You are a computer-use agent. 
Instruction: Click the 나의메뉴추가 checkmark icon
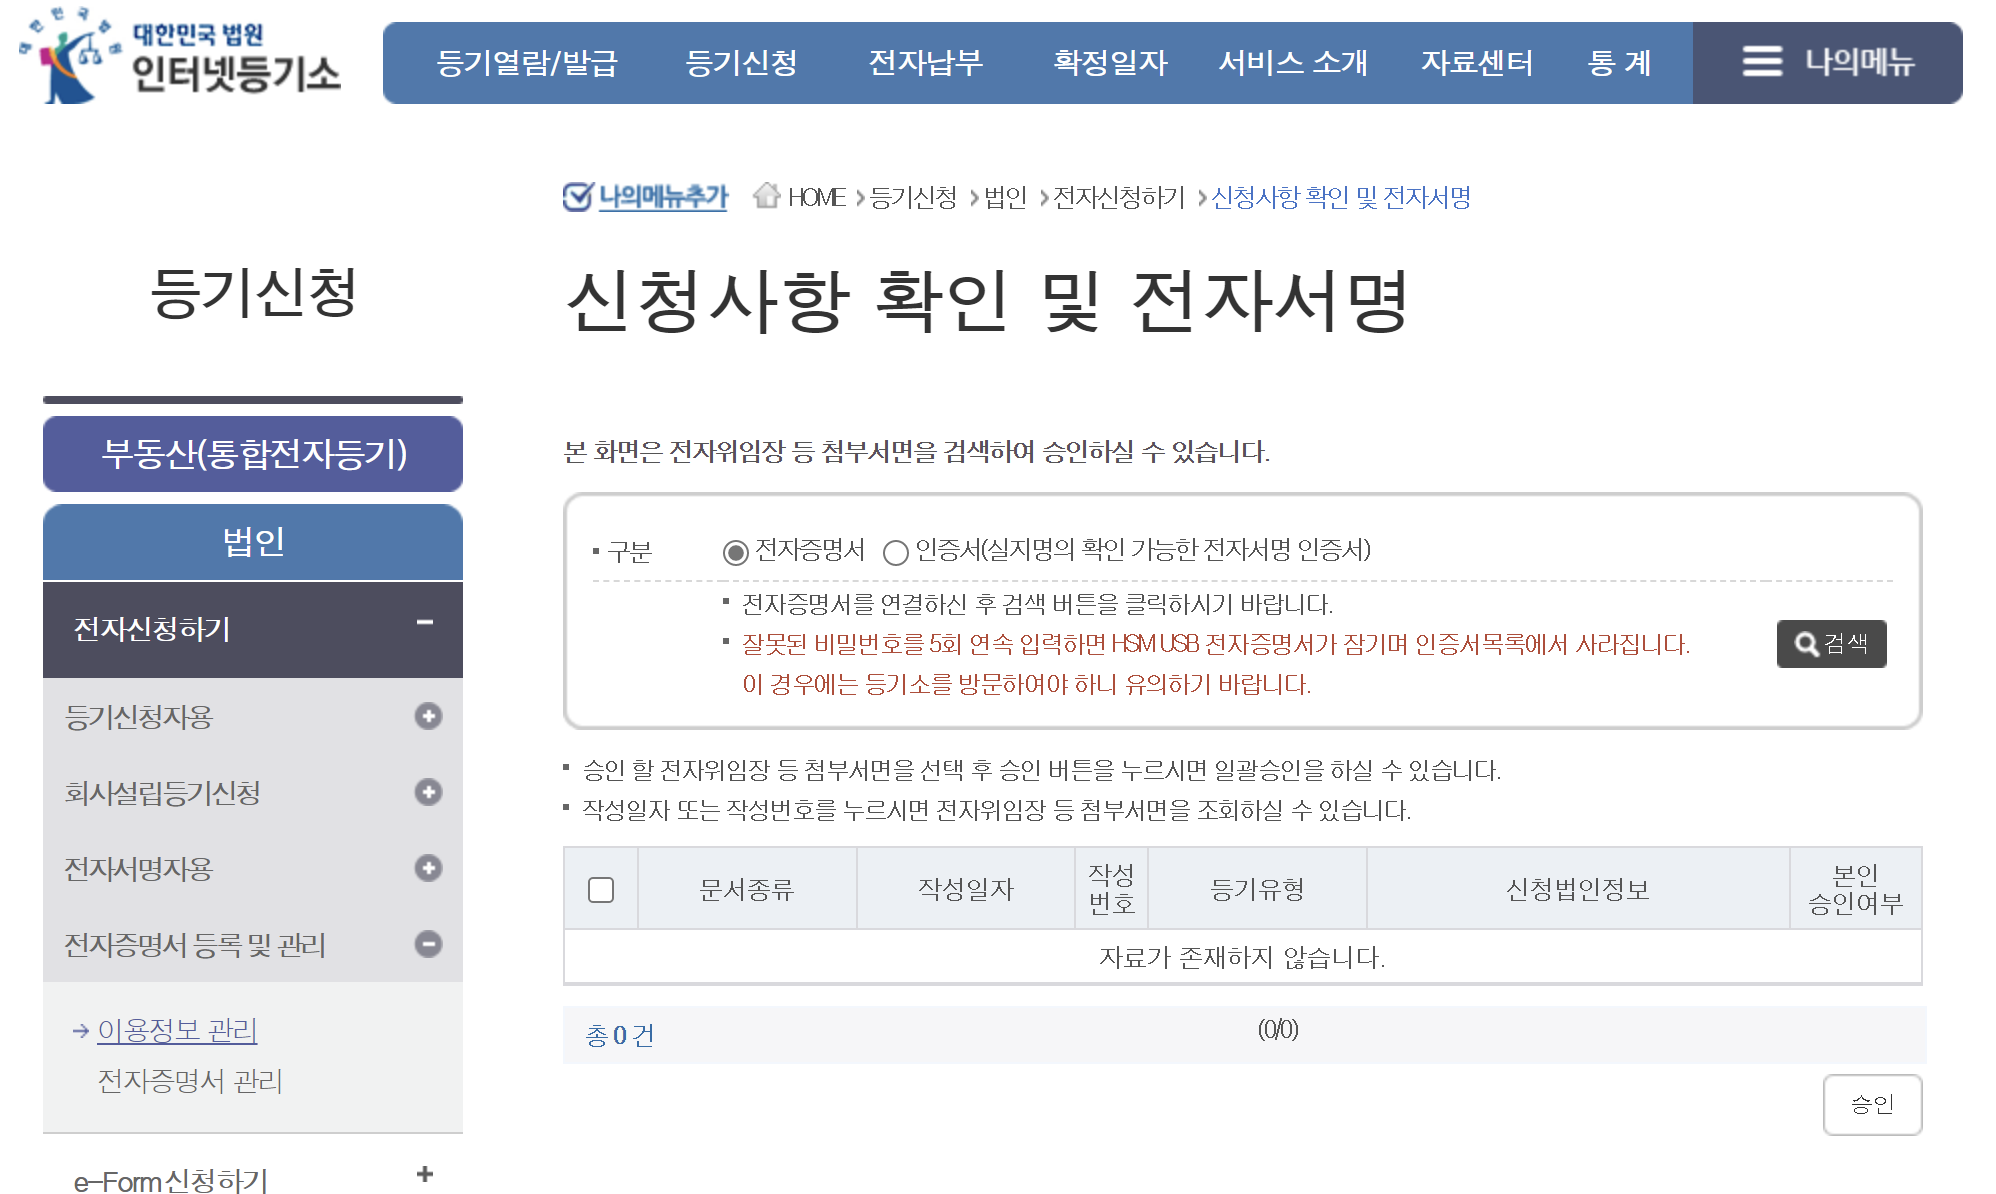(577, 197)
